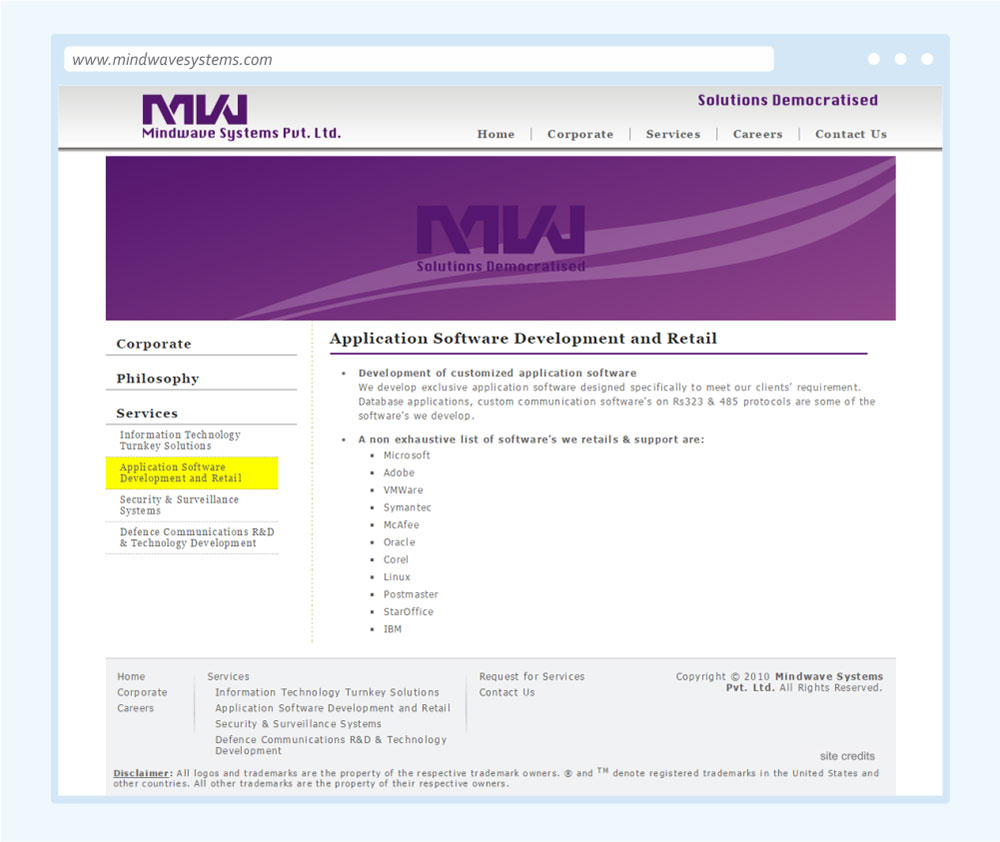Screen dimensions: 1000x842
Task: Click IBM in the software list
Action: pos(392,629)
